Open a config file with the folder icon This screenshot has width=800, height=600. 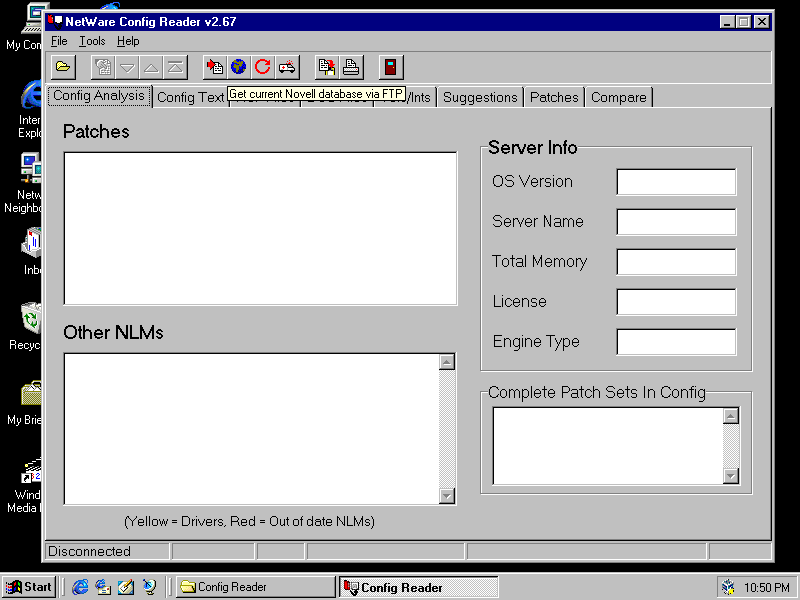point(63,67)
